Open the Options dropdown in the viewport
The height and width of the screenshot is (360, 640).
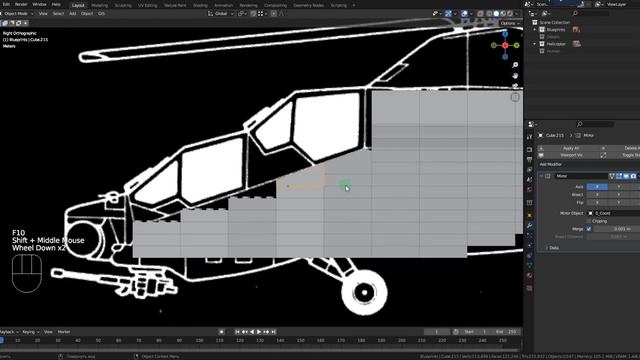click(x=510, y=23)
